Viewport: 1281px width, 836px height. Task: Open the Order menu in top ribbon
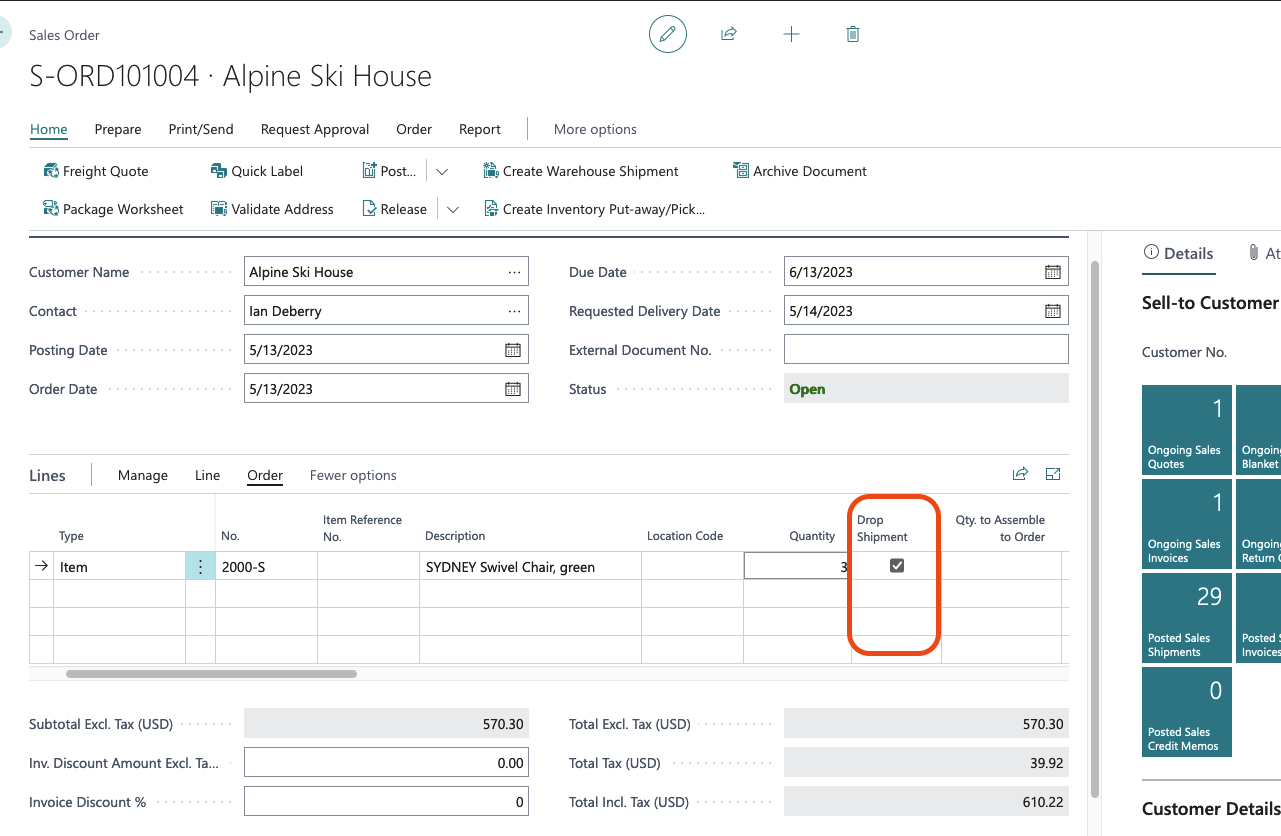point(414,129)
